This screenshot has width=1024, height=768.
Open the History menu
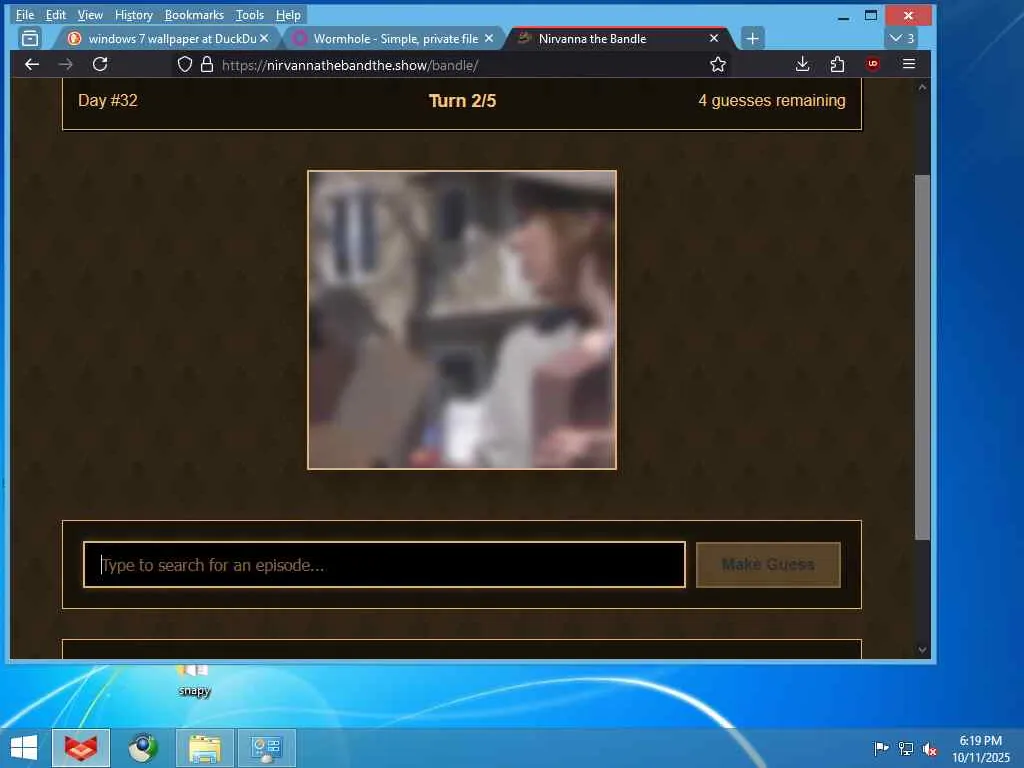point(133,14)
